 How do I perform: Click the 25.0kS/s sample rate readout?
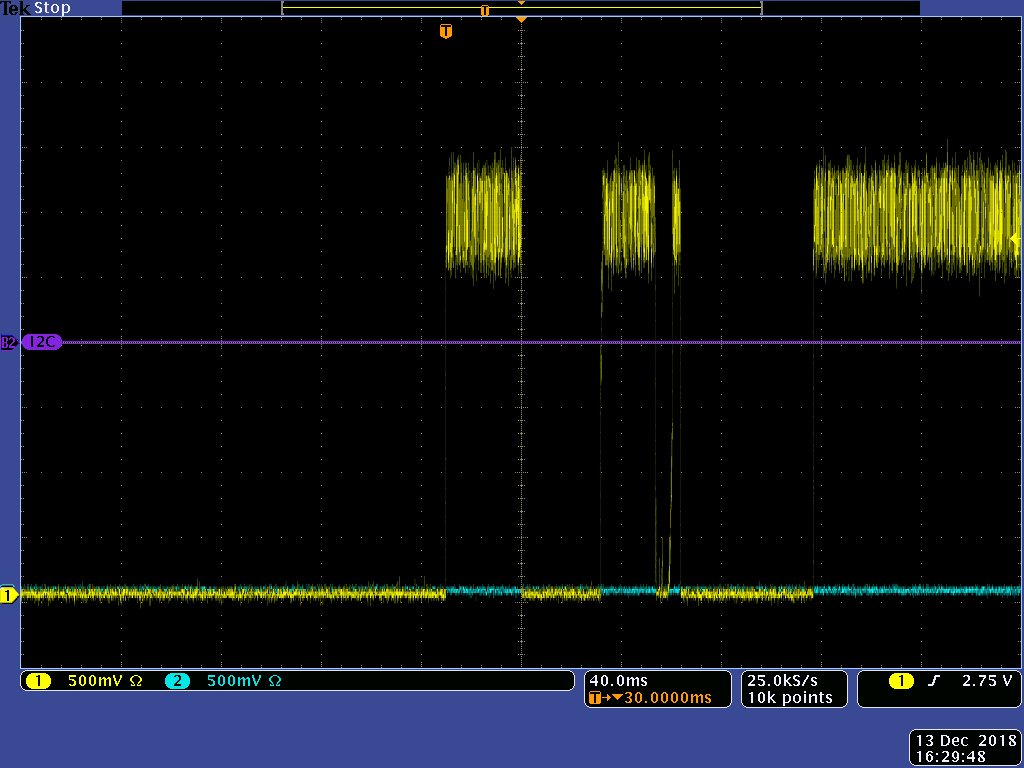point(782,680)
